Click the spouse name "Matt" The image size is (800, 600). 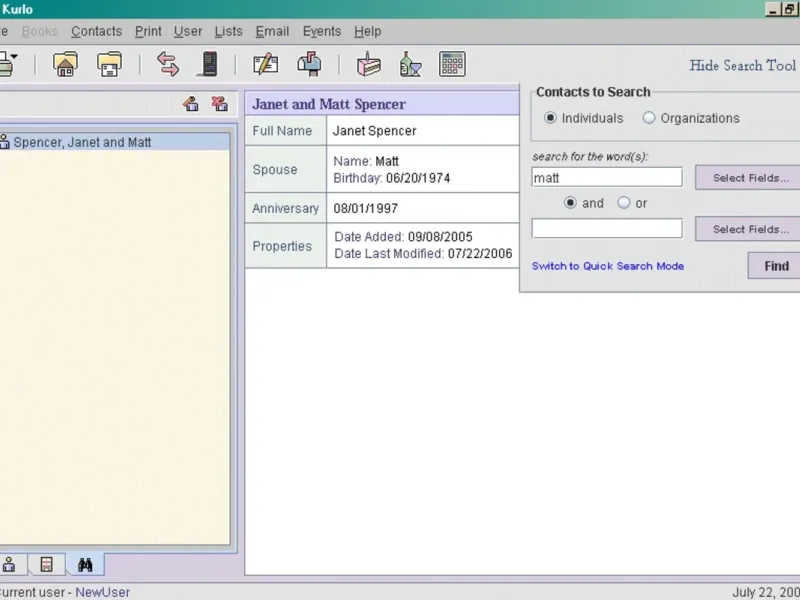[x=387, y=161]
